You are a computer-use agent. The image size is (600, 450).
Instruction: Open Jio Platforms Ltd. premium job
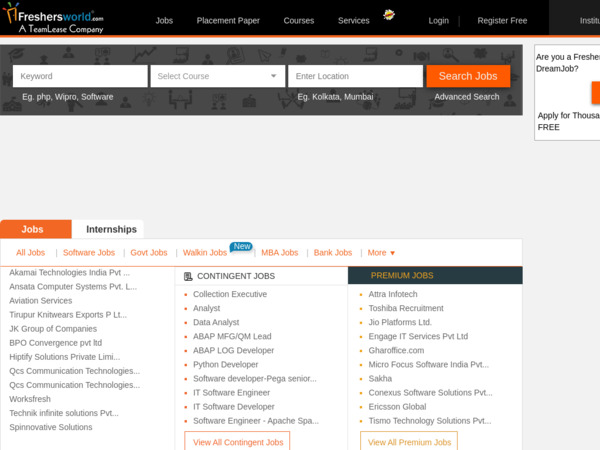(400, 323)
